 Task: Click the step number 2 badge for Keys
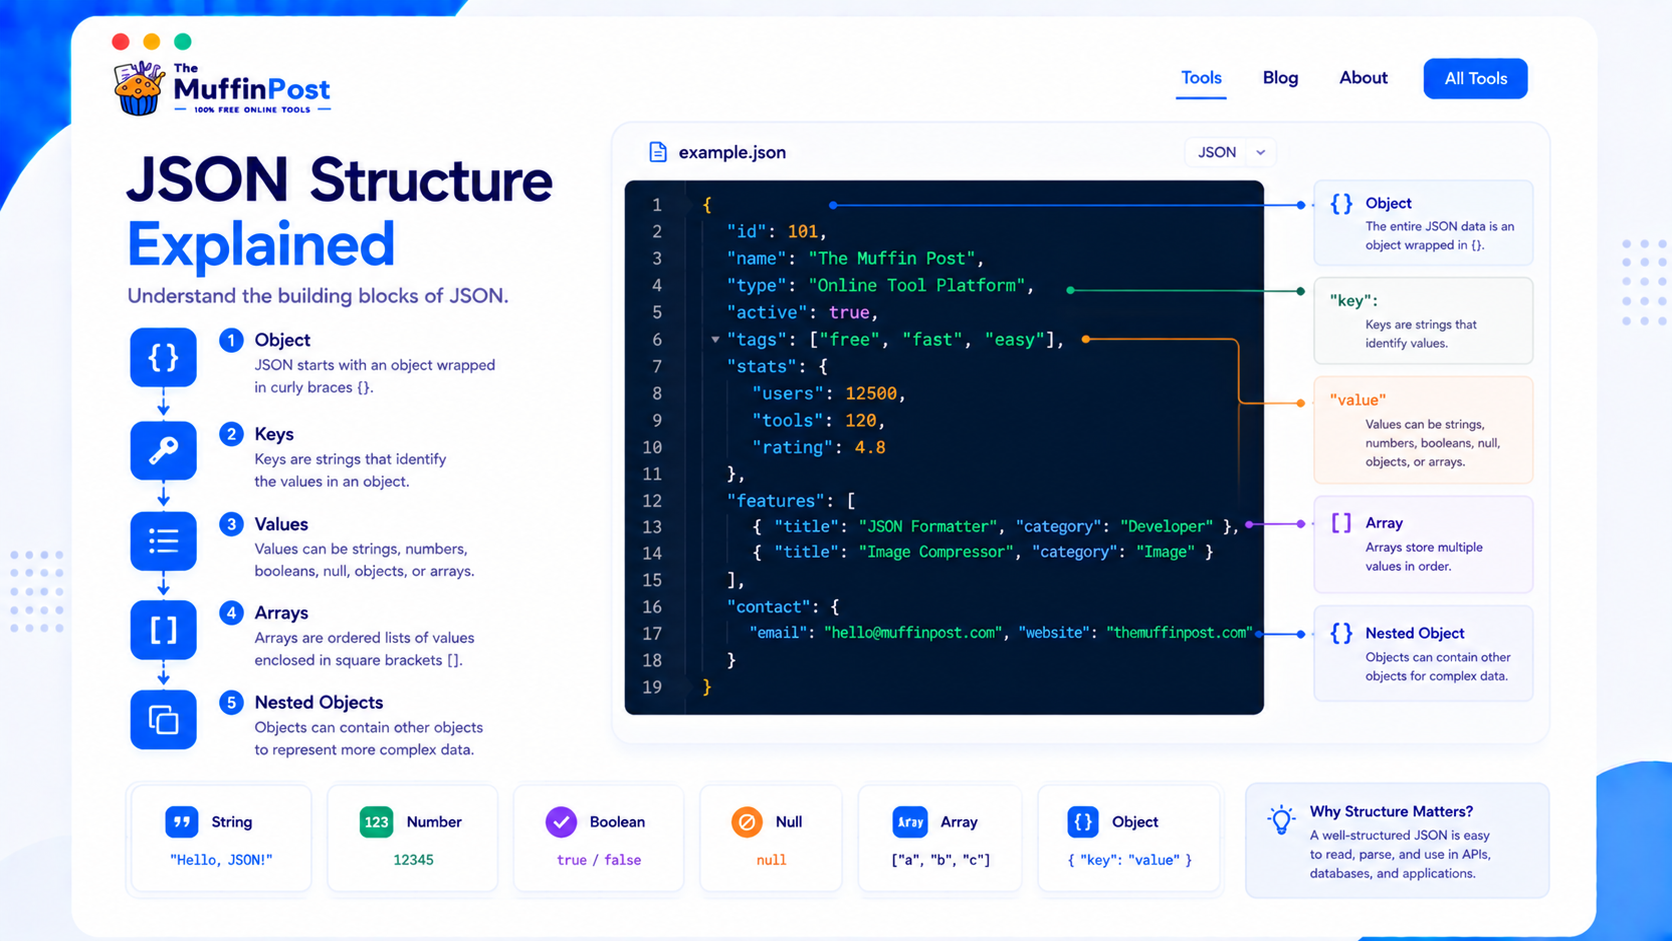[x=231, y=434]
